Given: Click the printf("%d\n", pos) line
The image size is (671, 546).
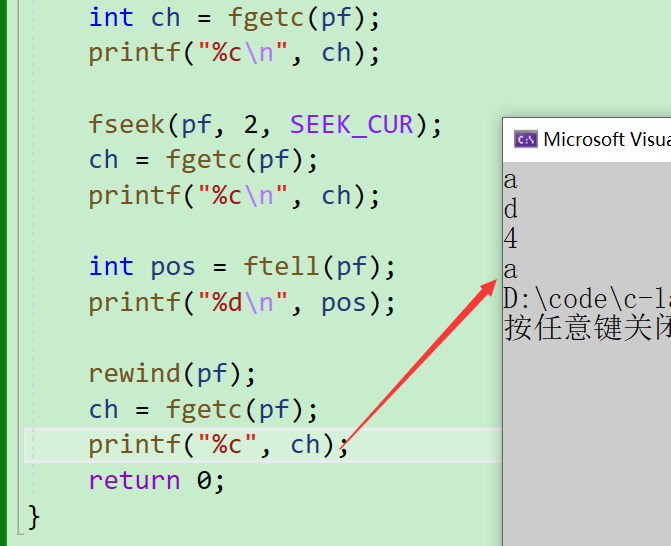Looking at the screenshot, I should (x=242, y=303).
